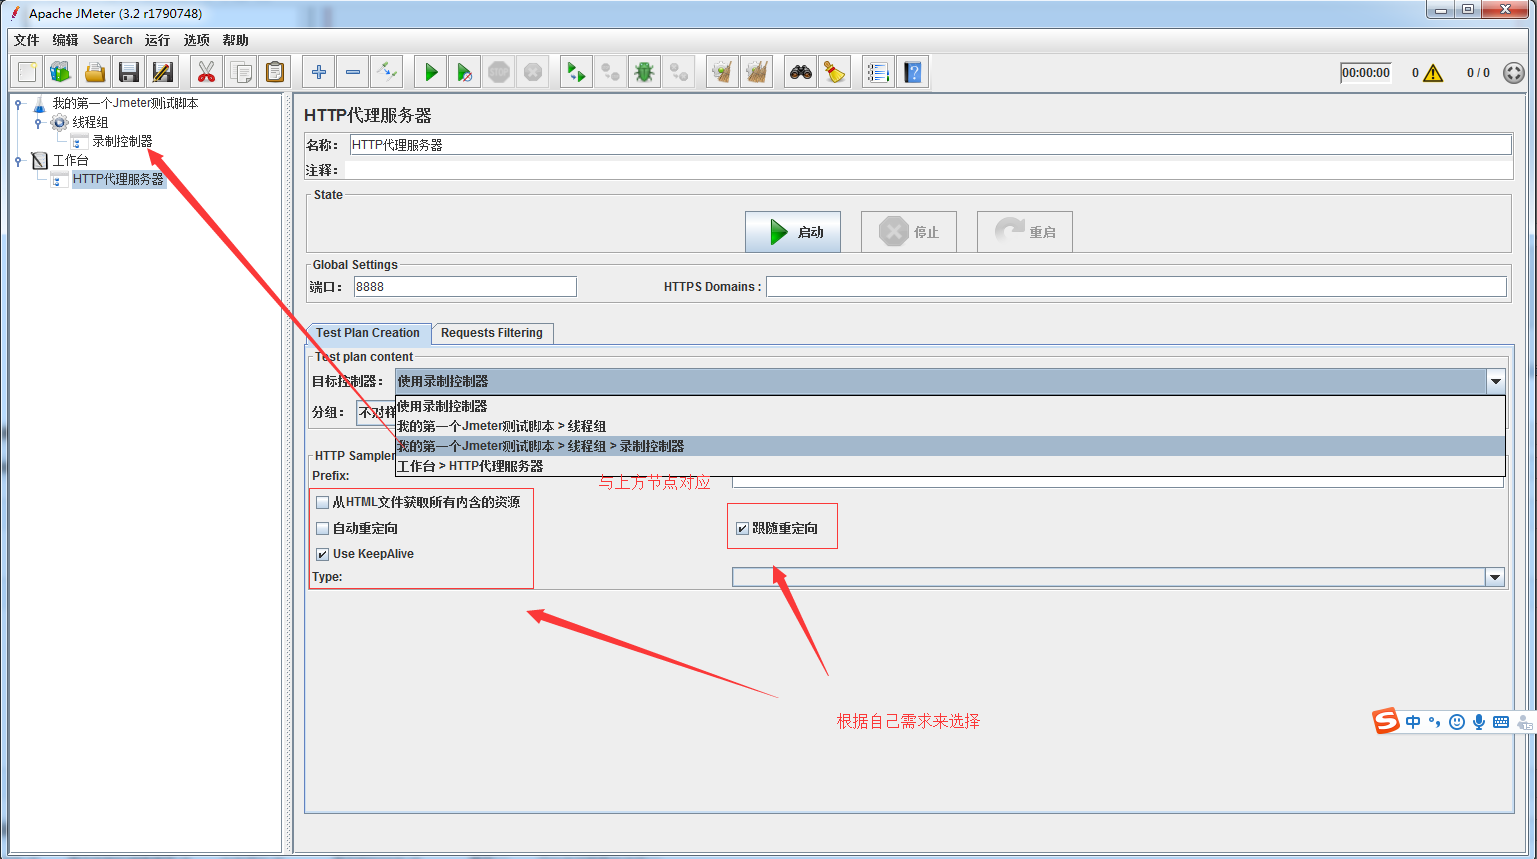Choose 我的第一个Jmeter测试脚本 > 线程组 option
The image size is (1537, 859).
(950, 426)
